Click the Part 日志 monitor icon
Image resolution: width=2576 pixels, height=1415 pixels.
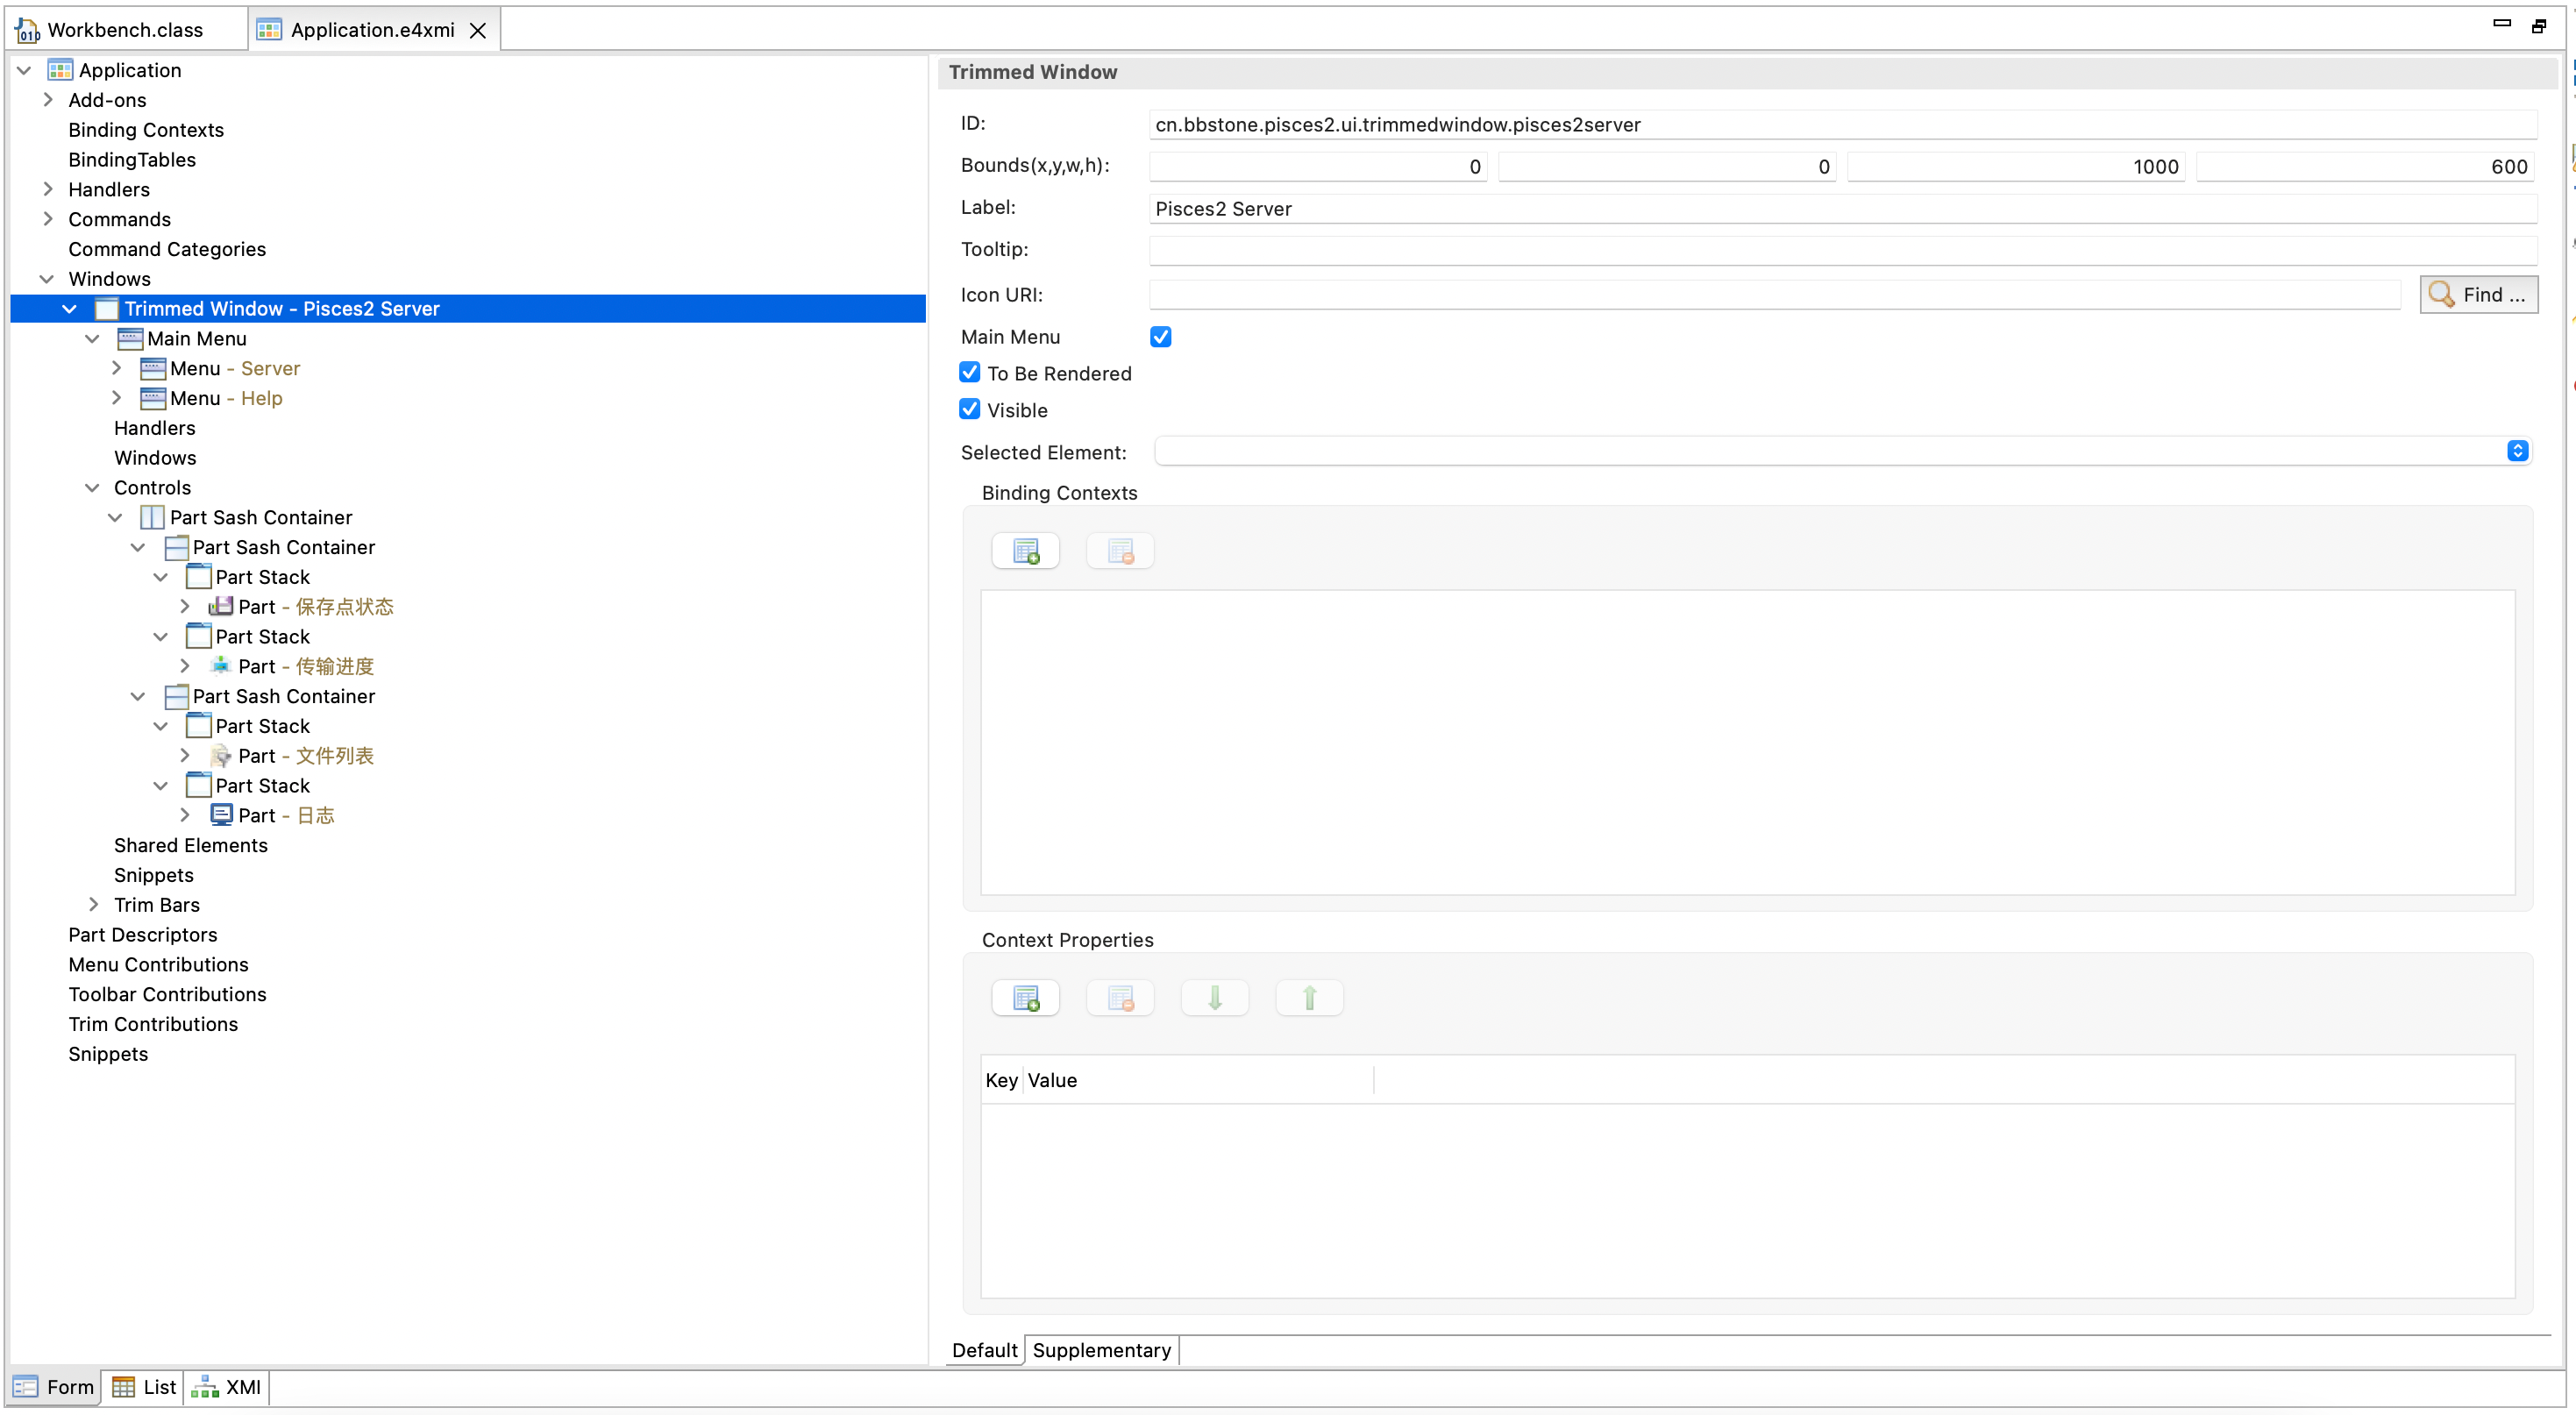point(221,815)
